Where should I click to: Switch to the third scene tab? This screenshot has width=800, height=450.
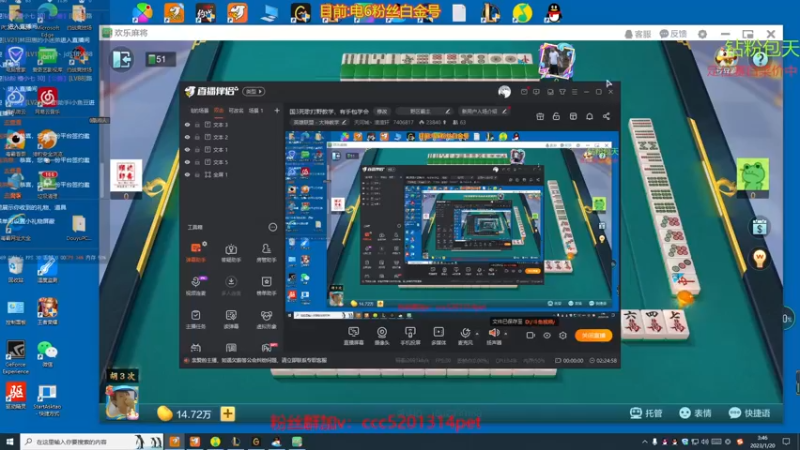[236, 110]
